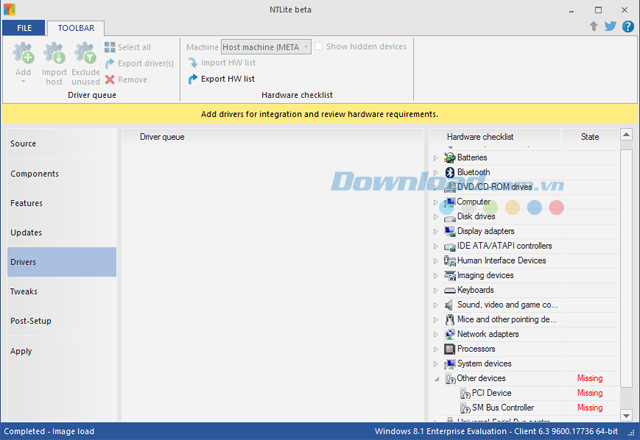The width and height of the screenshot is (640, 440).
Task: Expand the Network adapters node
Action: (436, 334)
